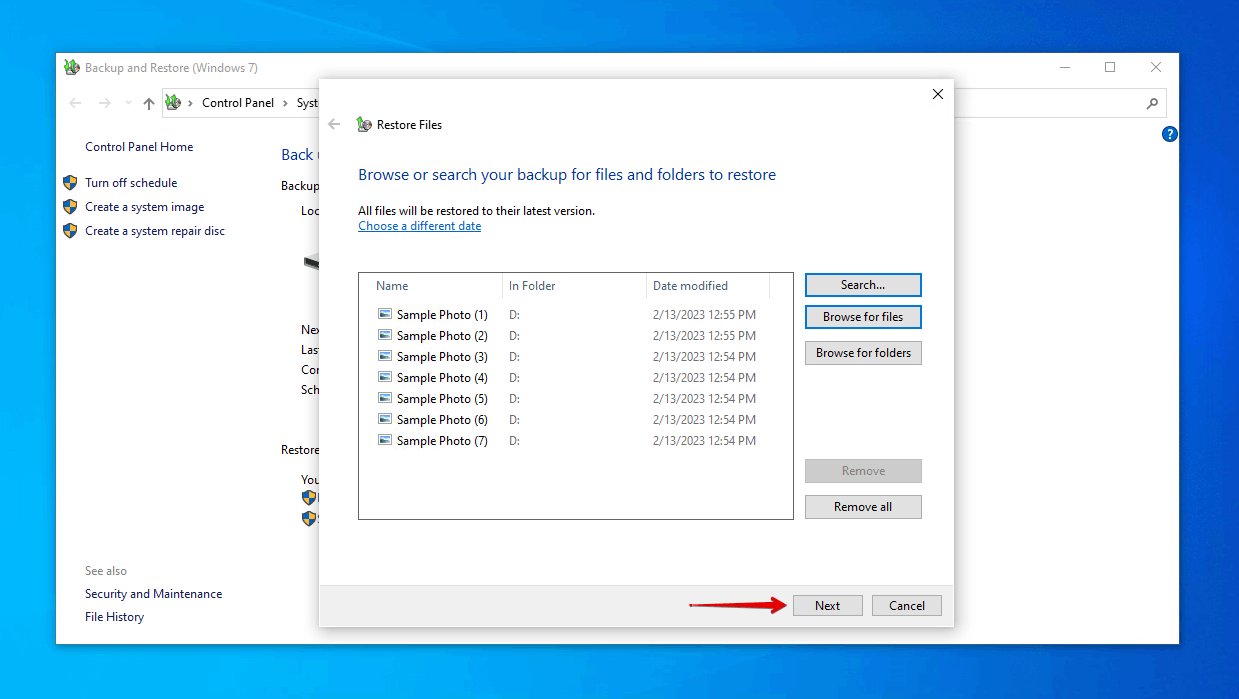Click the image icon of Sample Photo (4)
The width and height of the screenshot is (1239, 699).
pyautogui.click(x=385, y=377)
